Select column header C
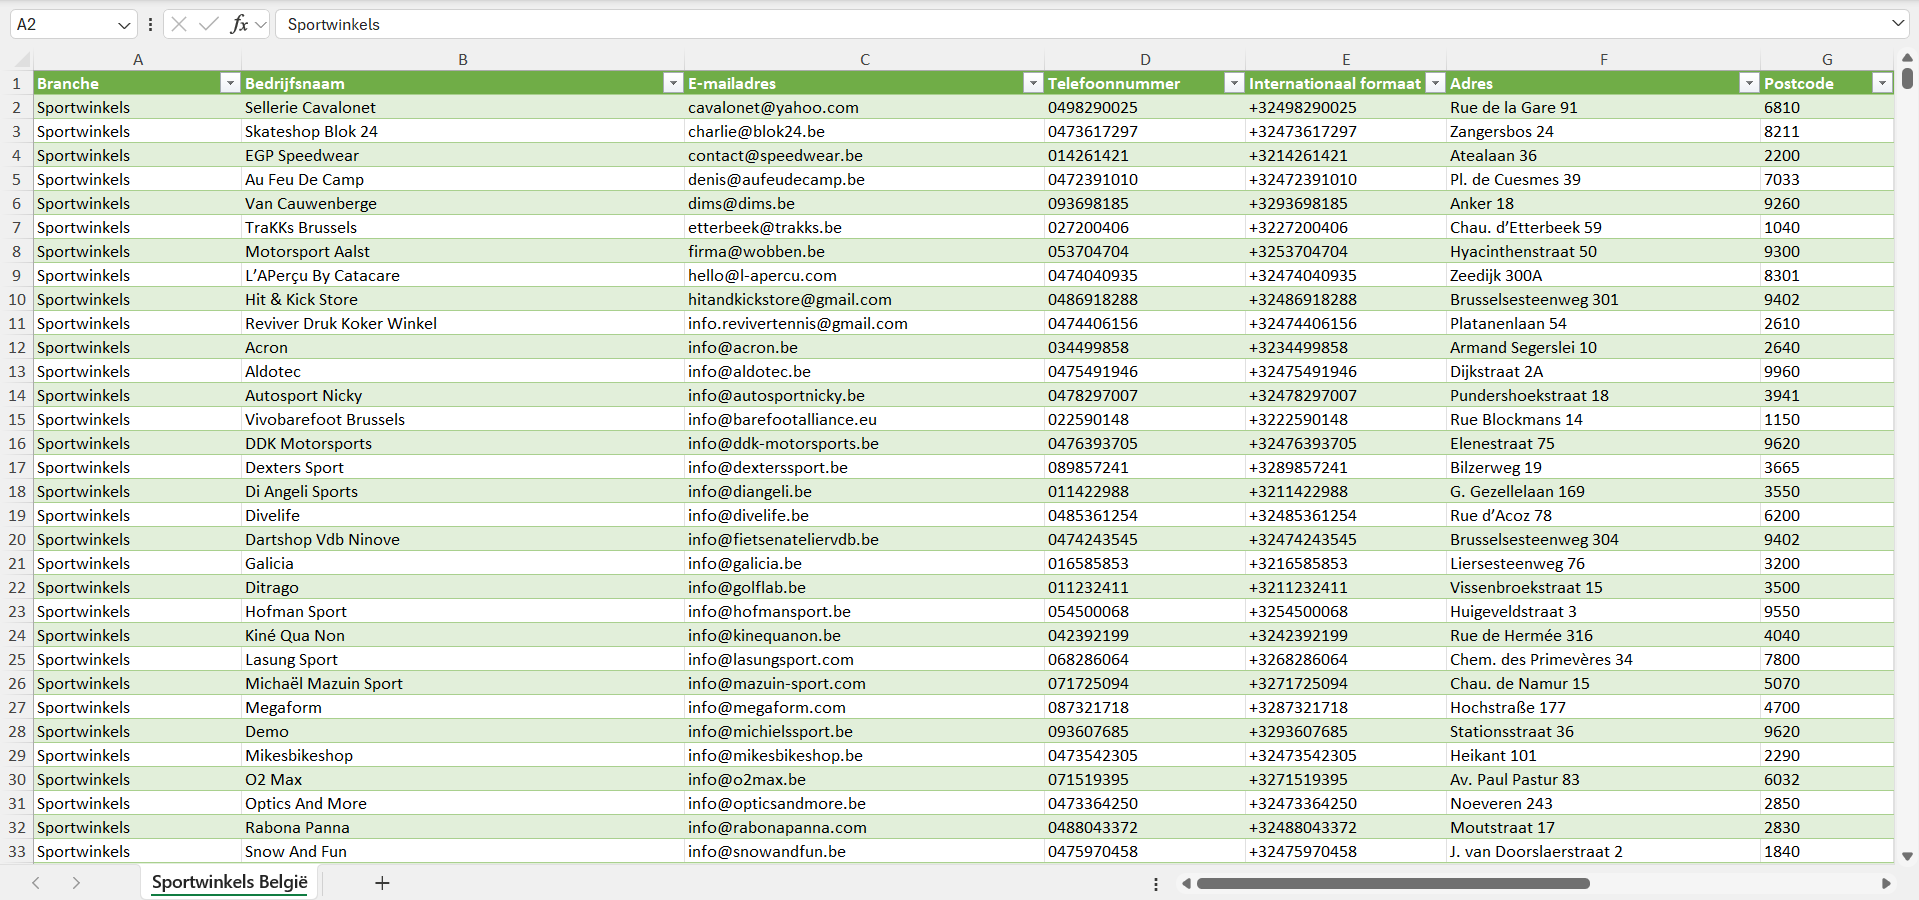 point(864,60)
